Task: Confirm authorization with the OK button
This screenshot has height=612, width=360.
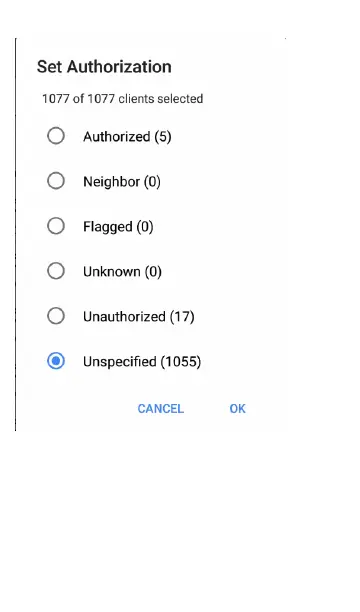Action: tap(237, 409)
